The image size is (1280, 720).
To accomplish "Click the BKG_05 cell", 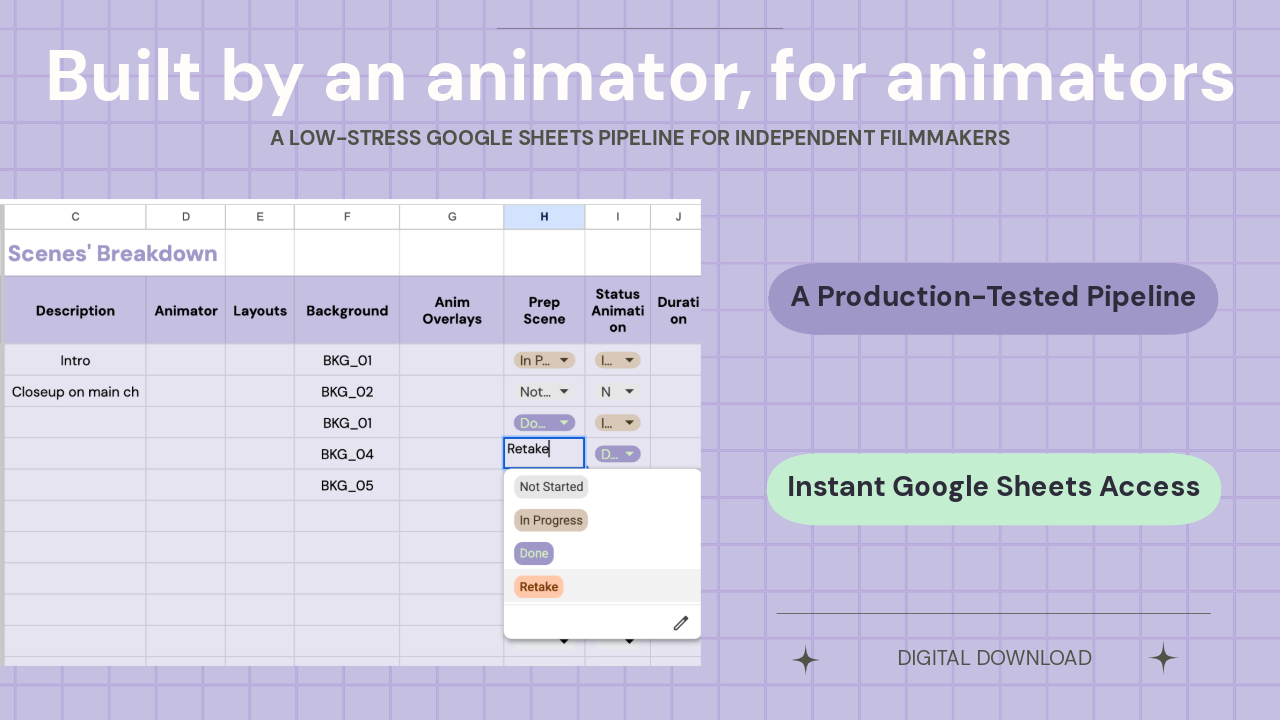I will [347, 486].
